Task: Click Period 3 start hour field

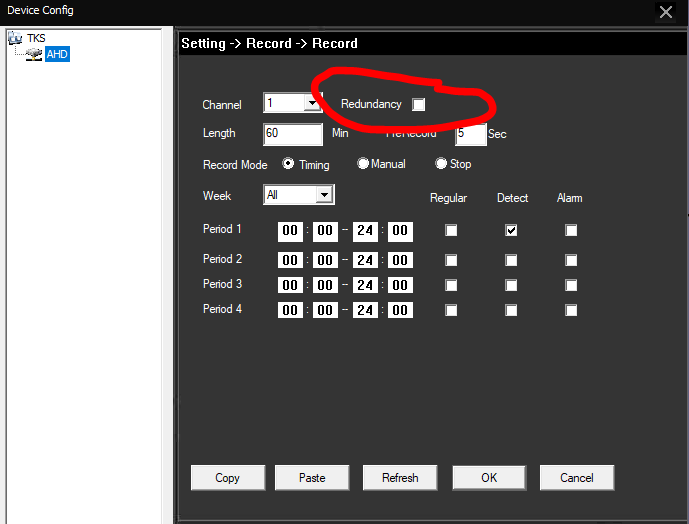Action: click(290, 285)
